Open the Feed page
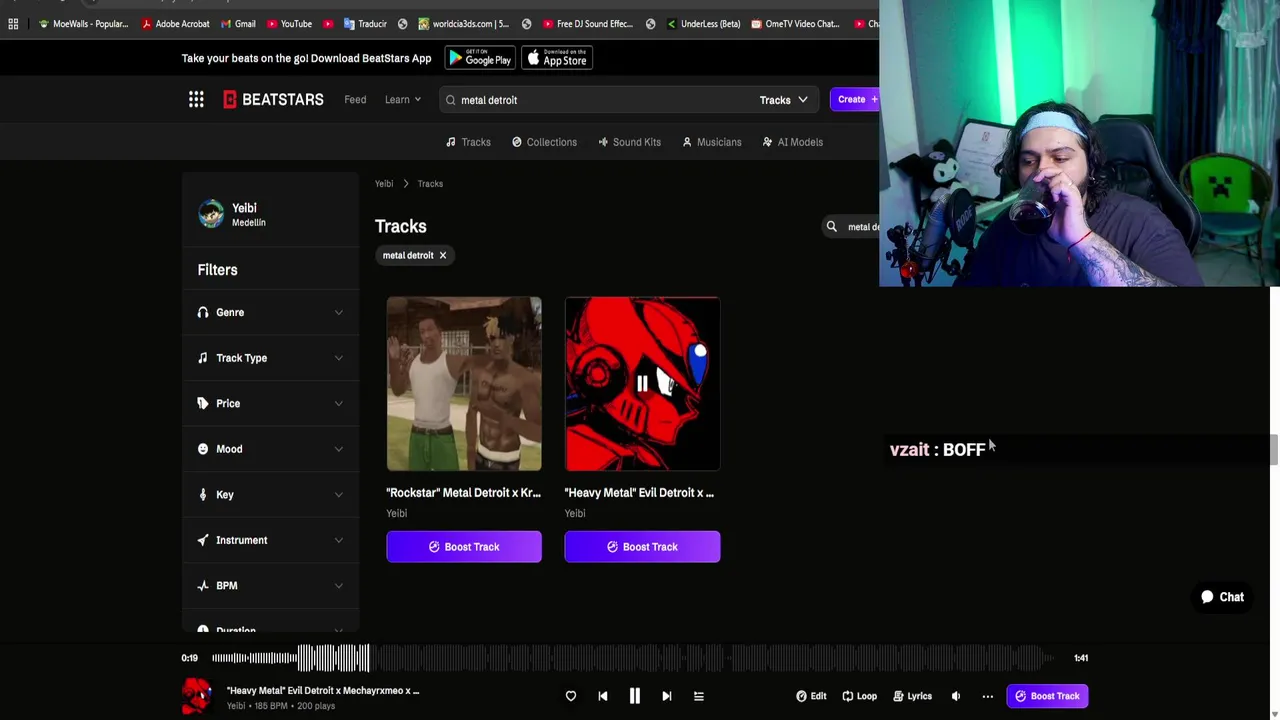Screen dimensions: 1280x720 355,100
